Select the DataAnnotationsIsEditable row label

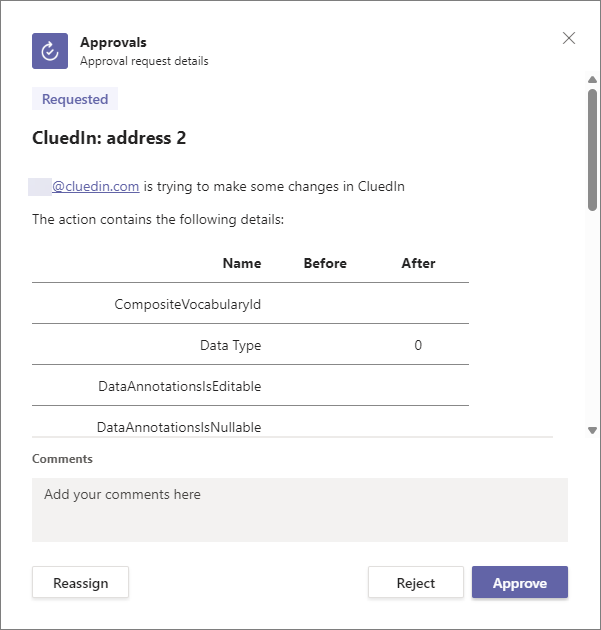[180, 386]
